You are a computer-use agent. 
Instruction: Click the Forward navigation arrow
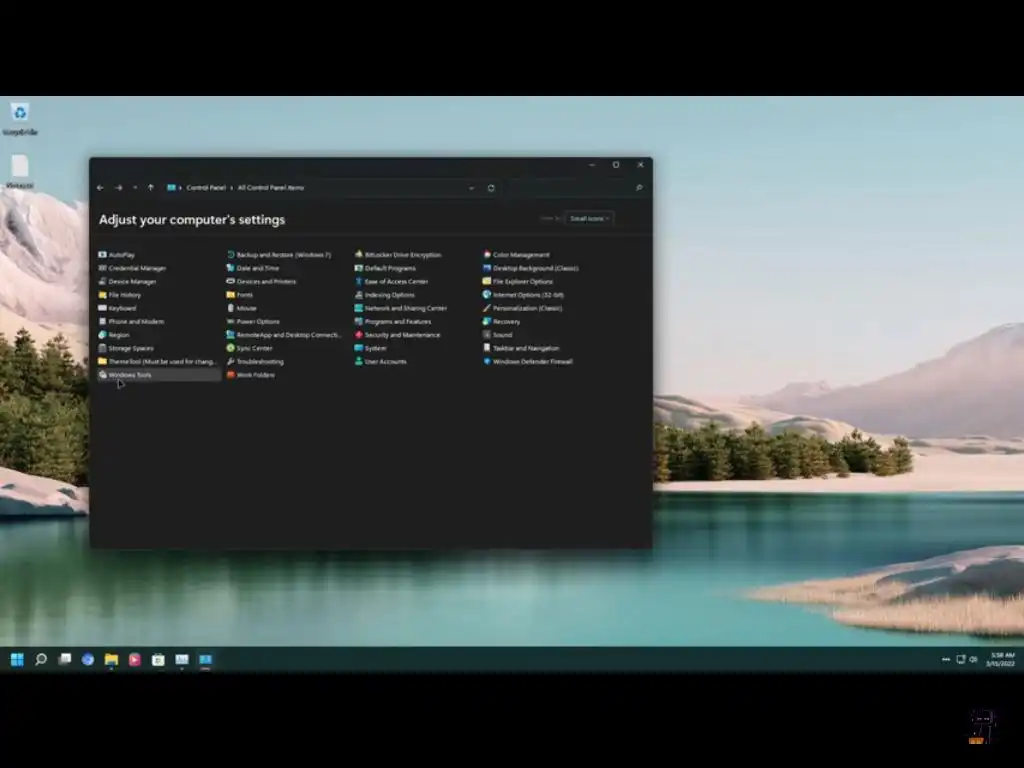click(118, 187)
